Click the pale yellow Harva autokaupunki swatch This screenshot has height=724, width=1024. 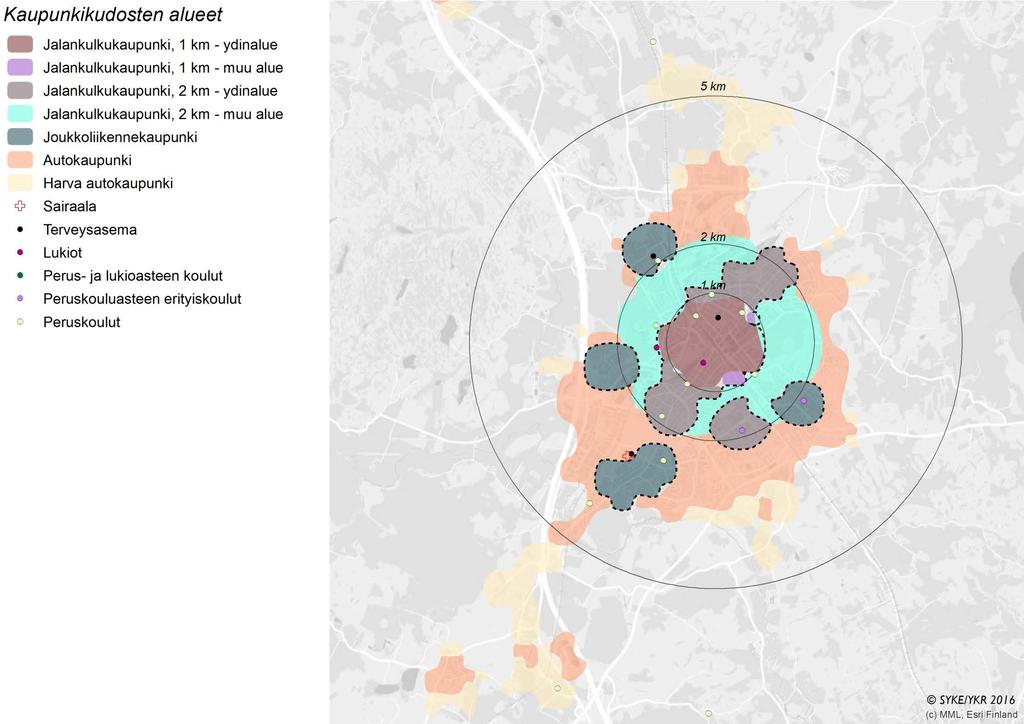tap(20, 183)
